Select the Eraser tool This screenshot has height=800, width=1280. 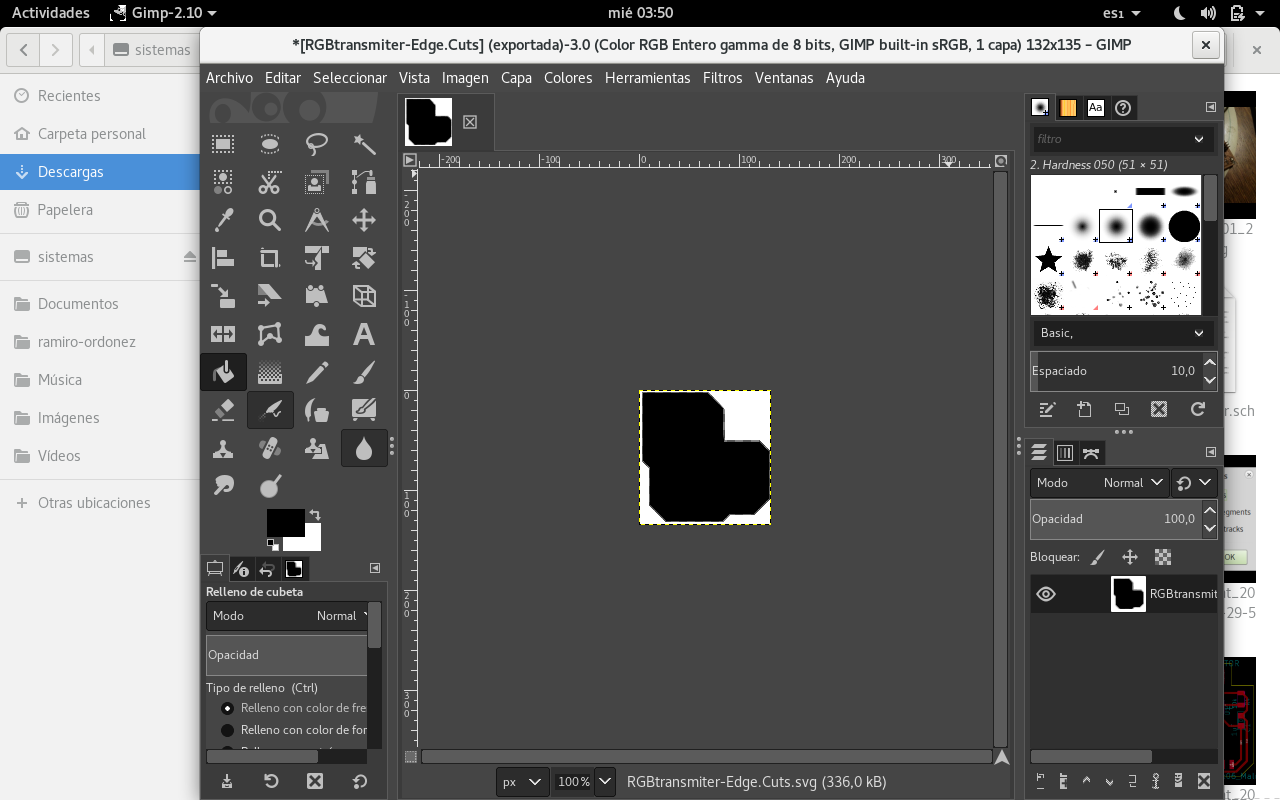223,410
